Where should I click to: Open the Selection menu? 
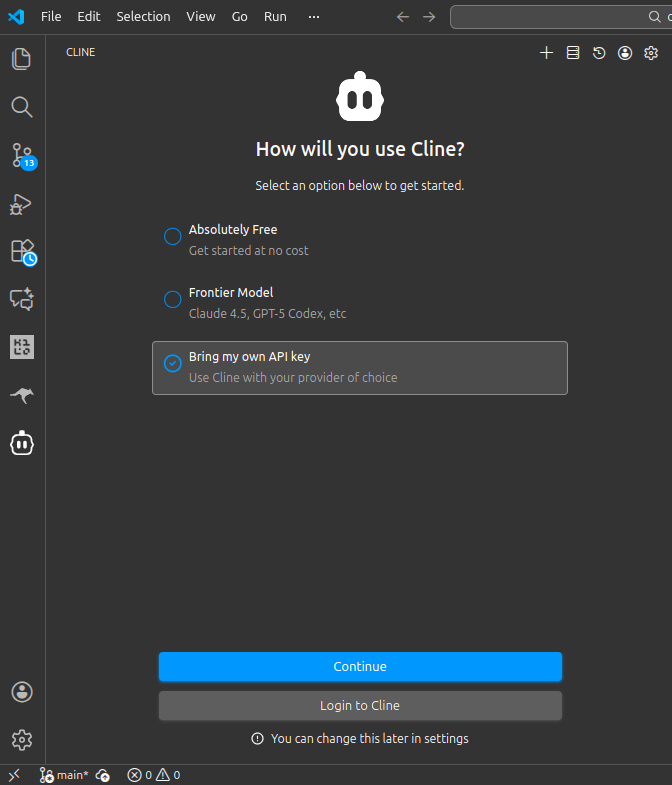pyautogui.click(x=143, y=17)
